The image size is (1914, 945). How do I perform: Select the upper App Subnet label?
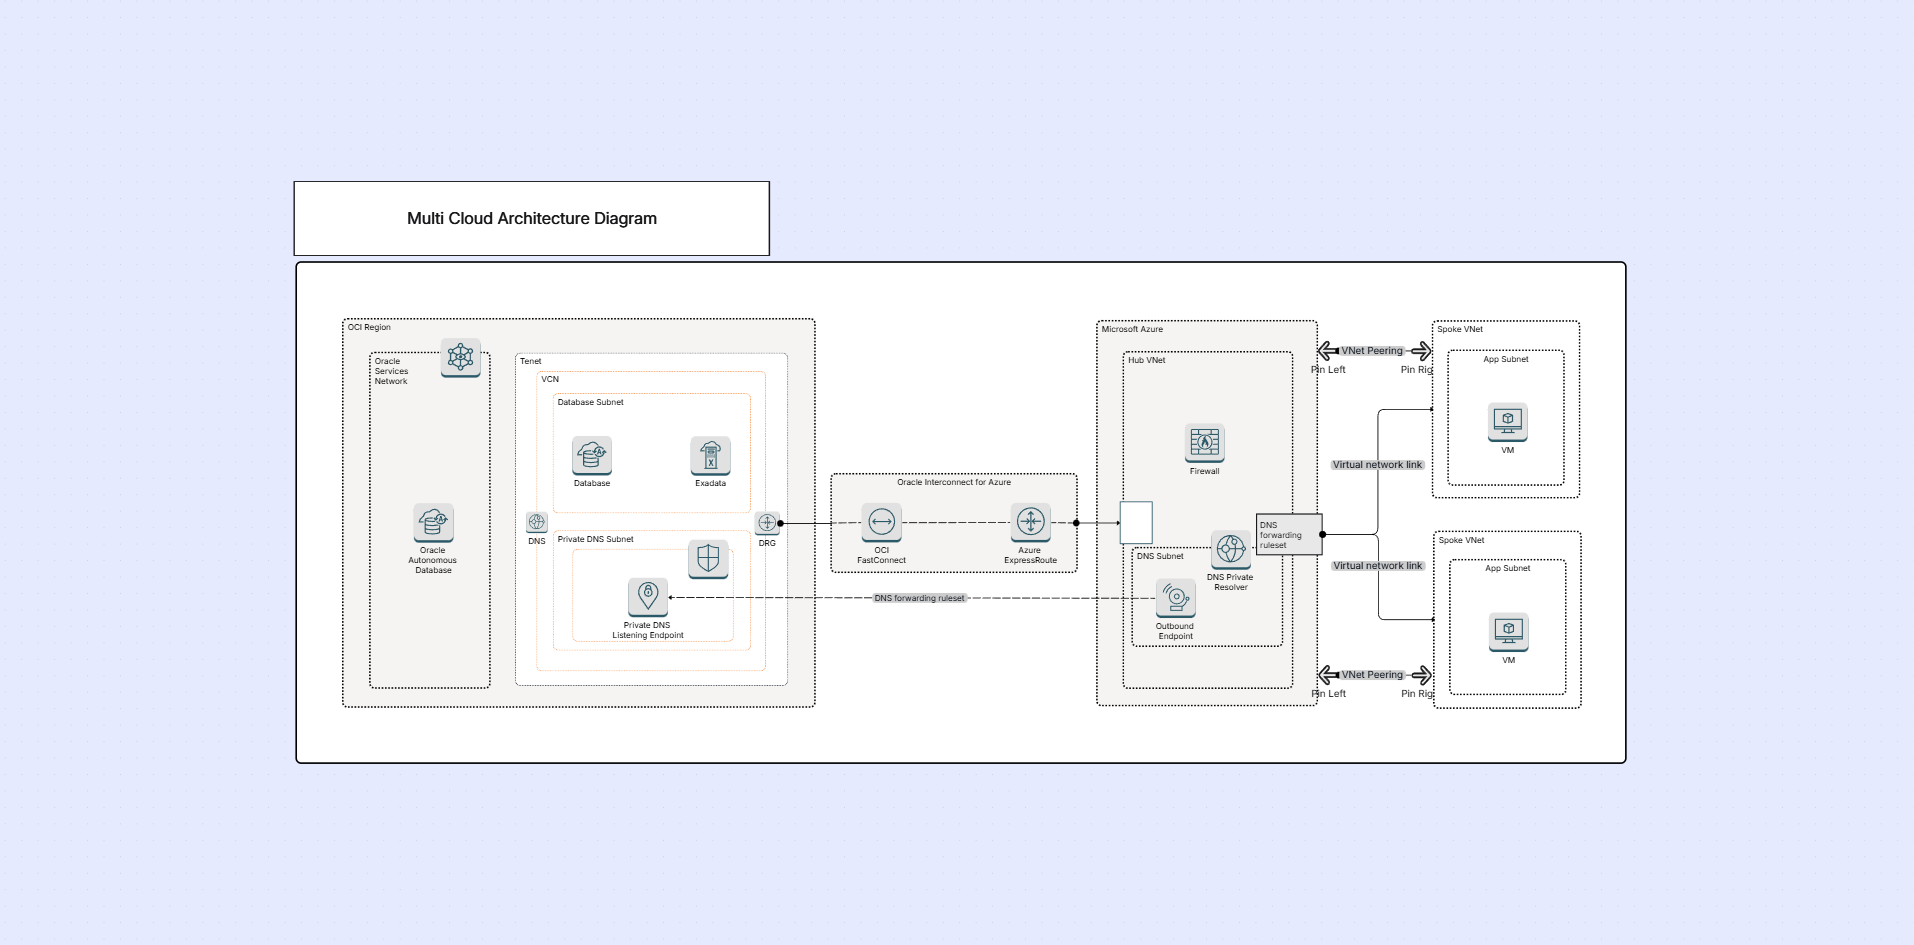[1506, 359]
